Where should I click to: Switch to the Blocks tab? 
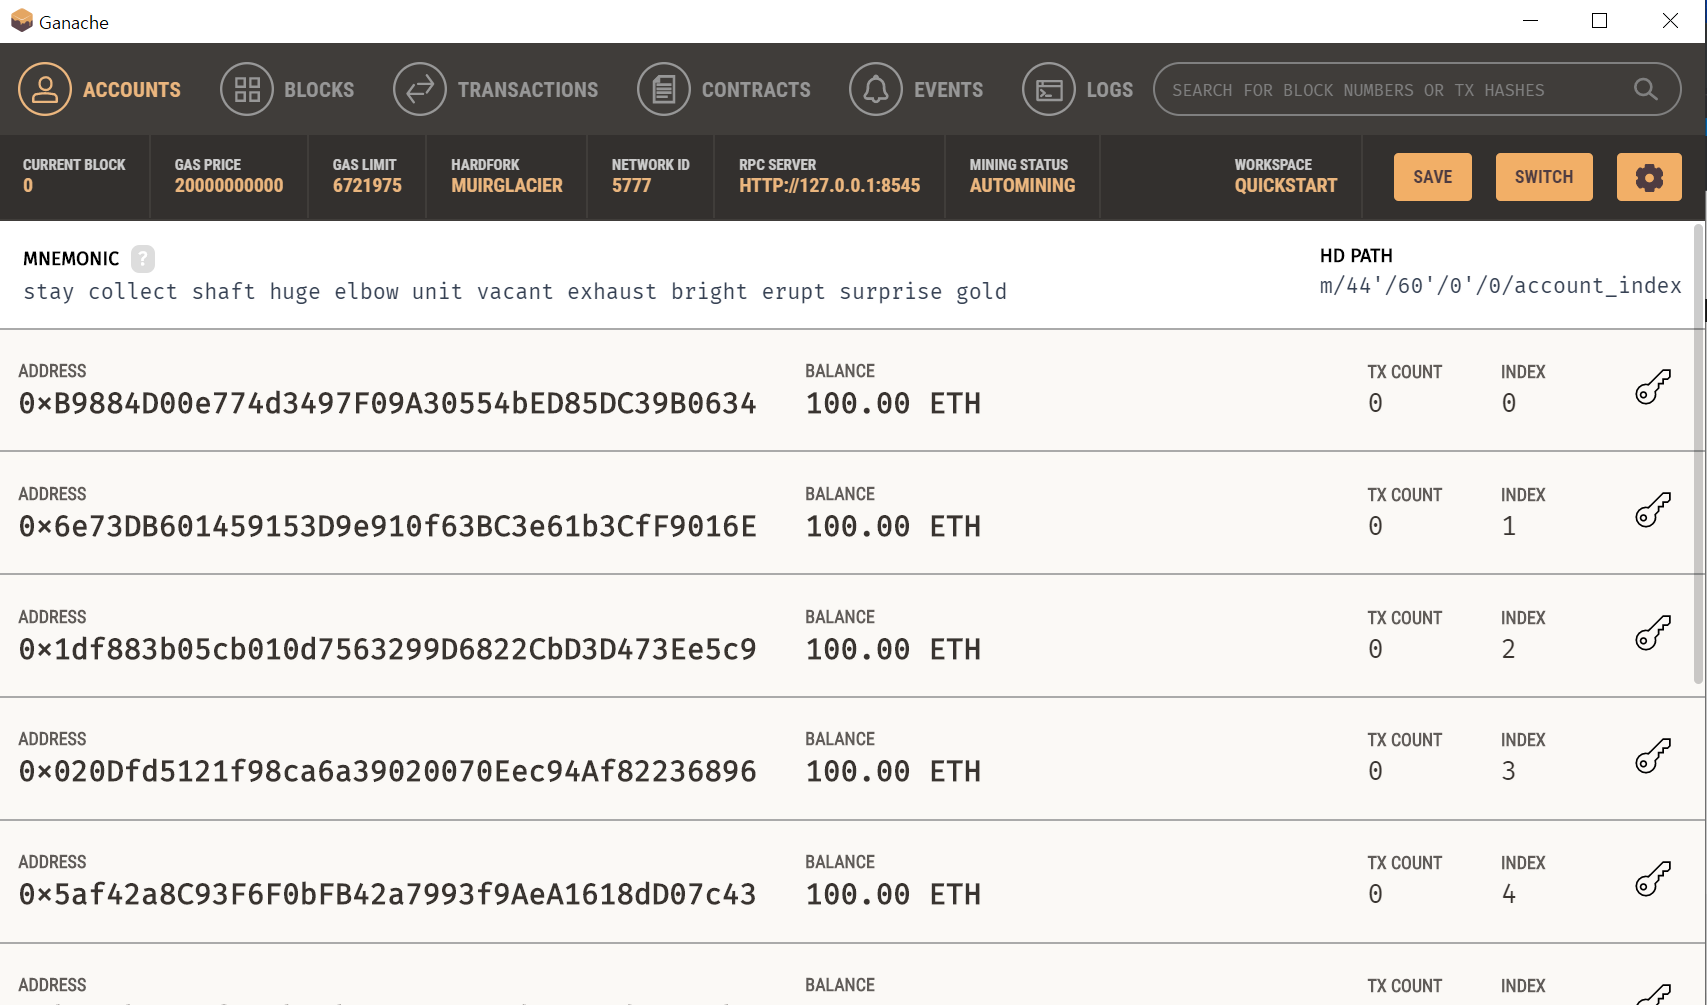pos(287,89)
